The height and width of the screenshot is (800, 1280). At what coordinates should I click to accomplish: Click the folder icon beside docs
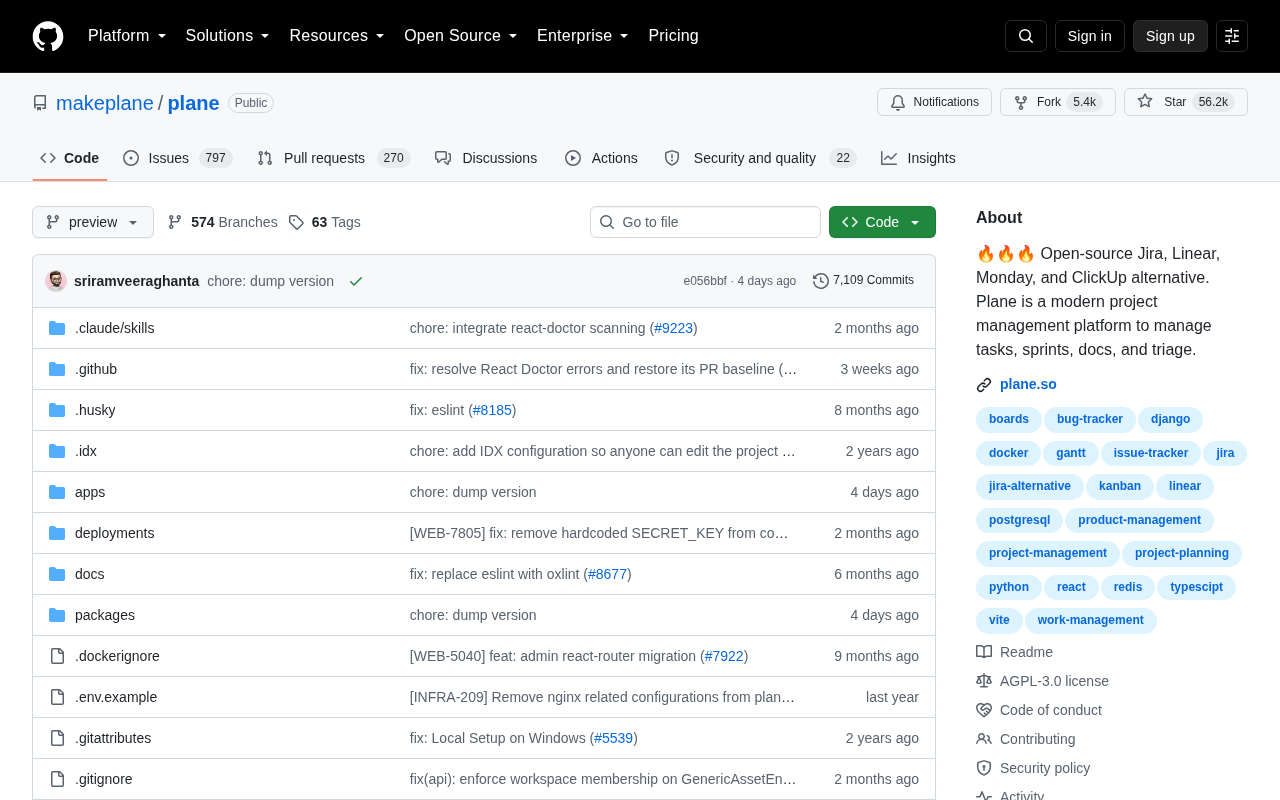pyautogui.click(x=57, y=574)
